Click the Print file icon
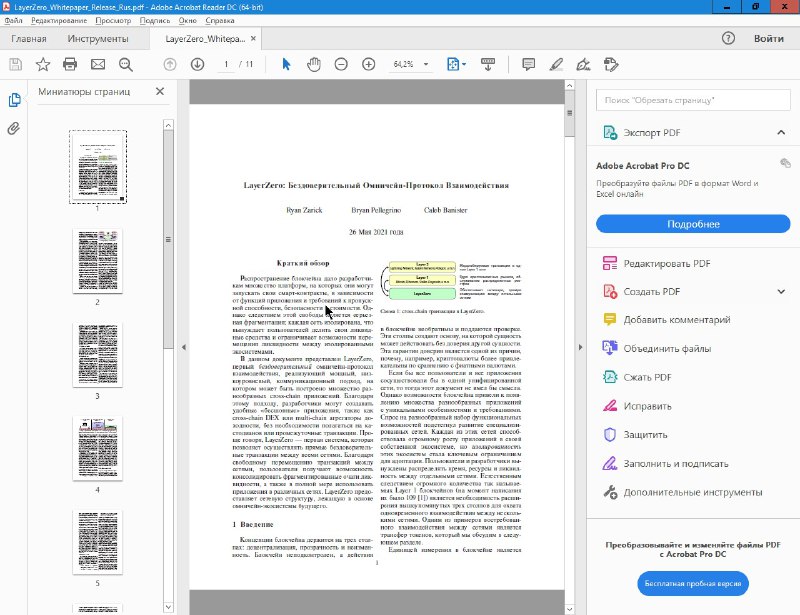Screen dimensions: 800x615 click(70, 64)
